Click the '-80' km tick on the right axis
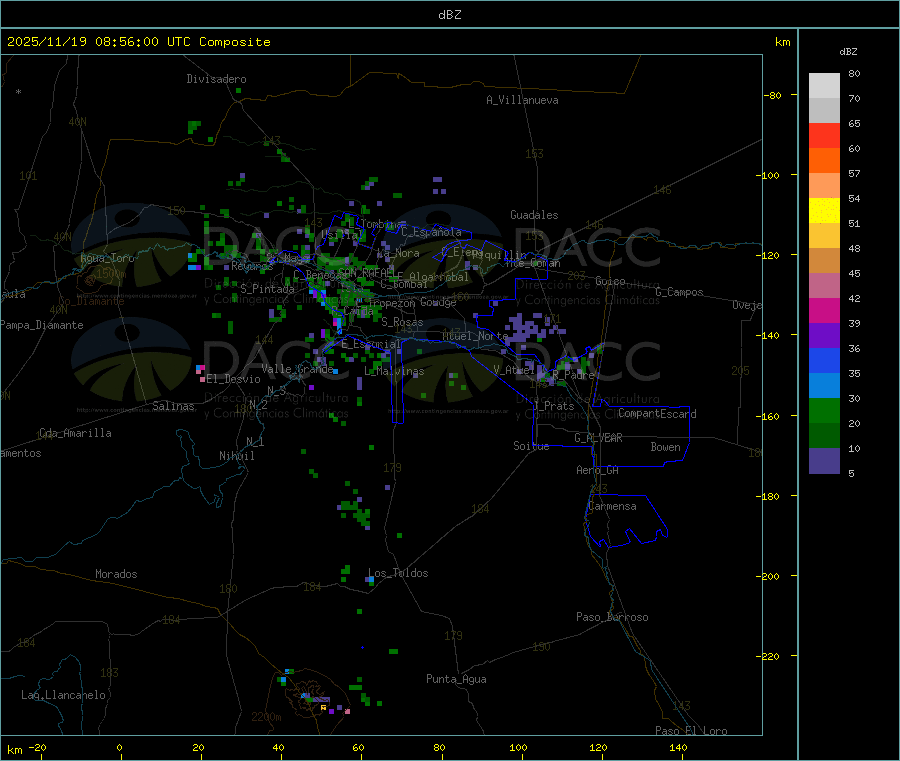This screenshot has height=761, width=900. (773, 95)
